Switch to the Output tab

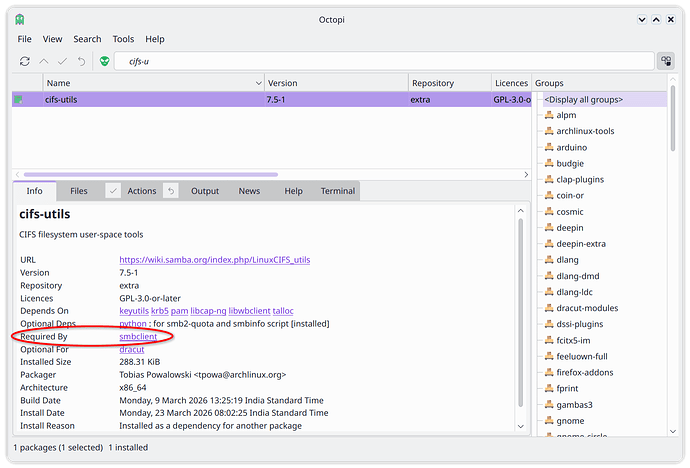[205, 191]
